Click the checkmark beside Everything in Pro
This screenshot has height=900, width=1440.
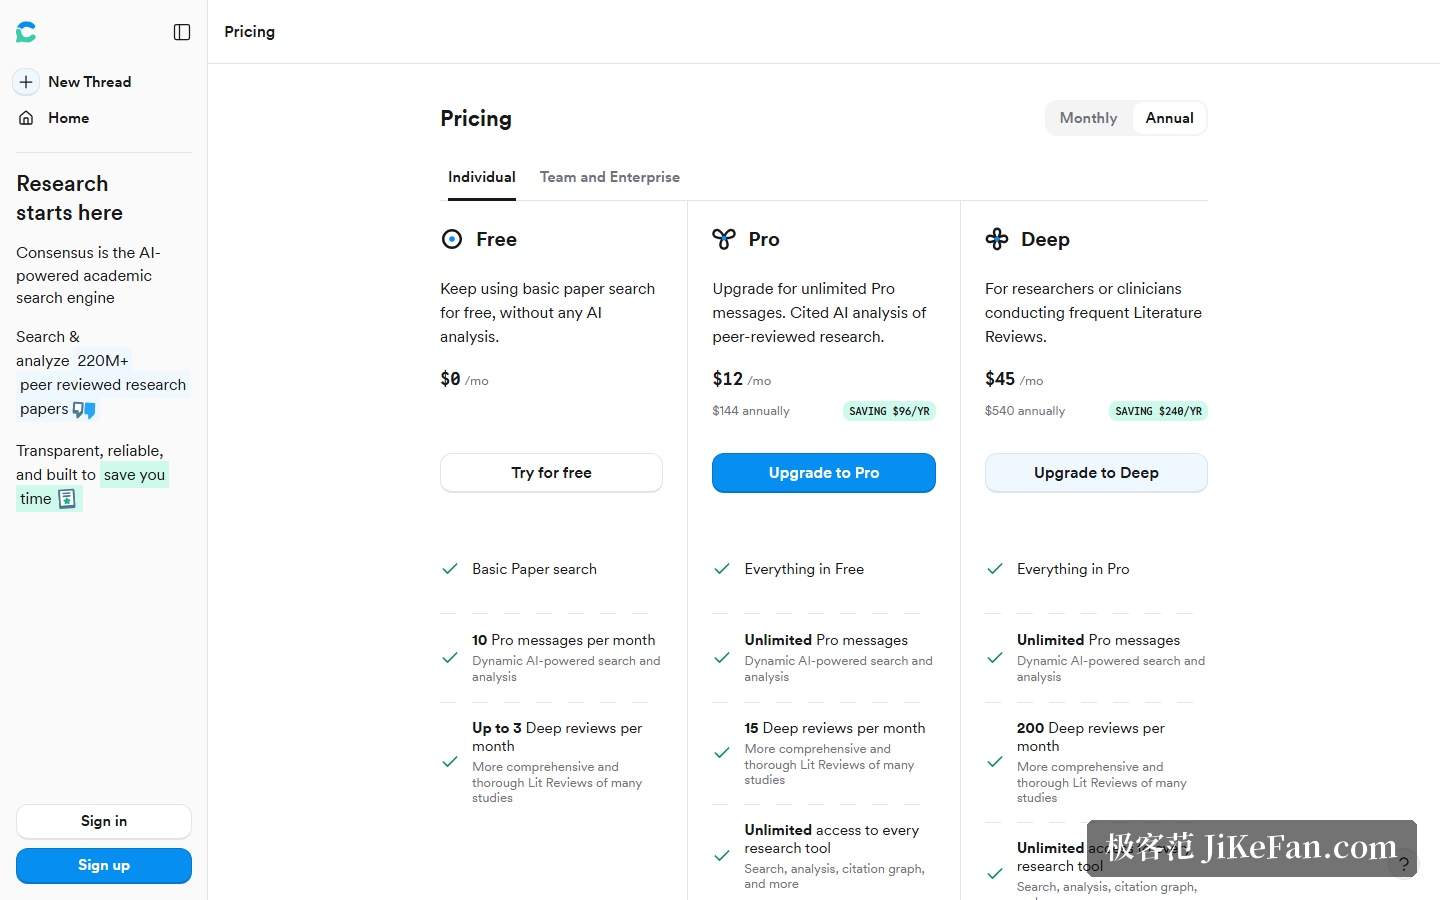(995, 569)
